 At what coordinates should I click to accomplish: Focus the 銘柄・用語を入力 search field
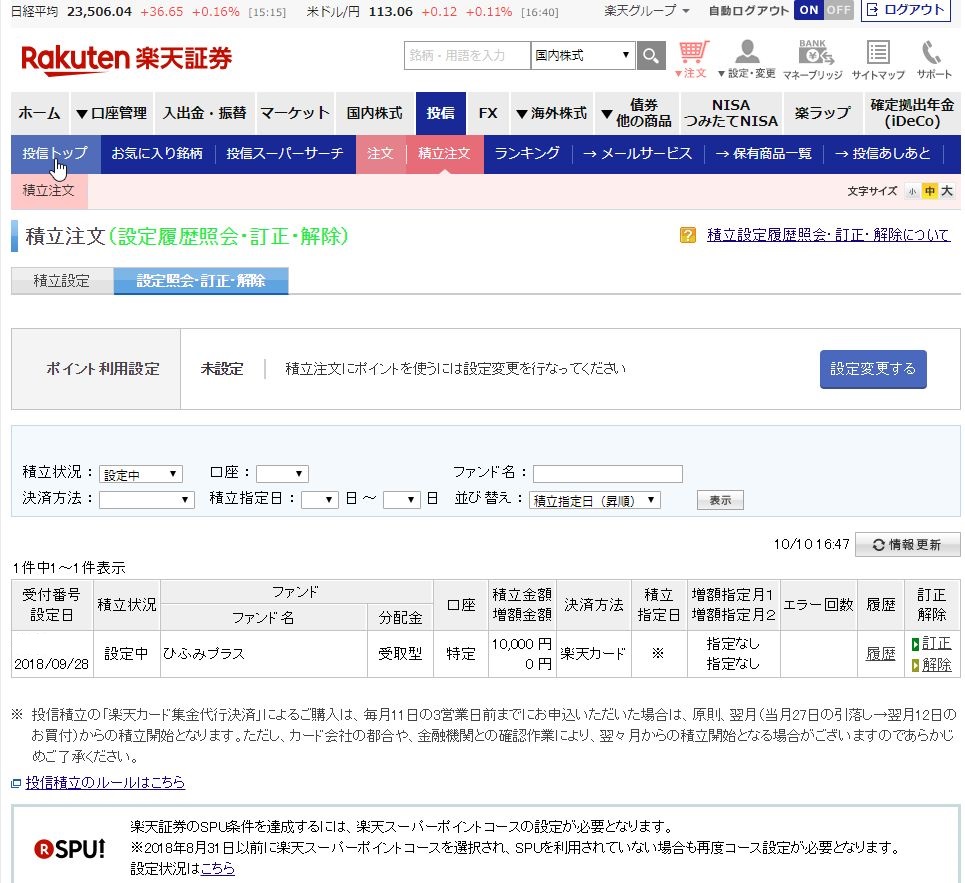tap(467, 55)
